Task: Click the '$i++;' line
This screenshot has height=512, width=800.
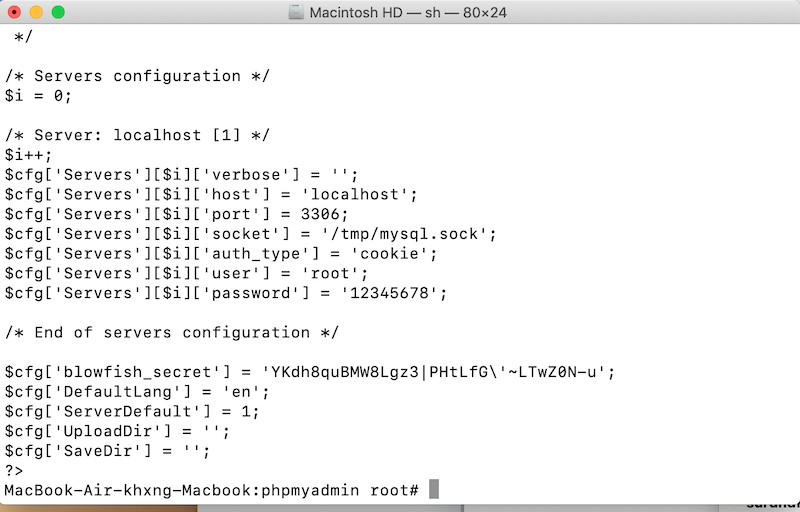Action: (x=28, y=155)
